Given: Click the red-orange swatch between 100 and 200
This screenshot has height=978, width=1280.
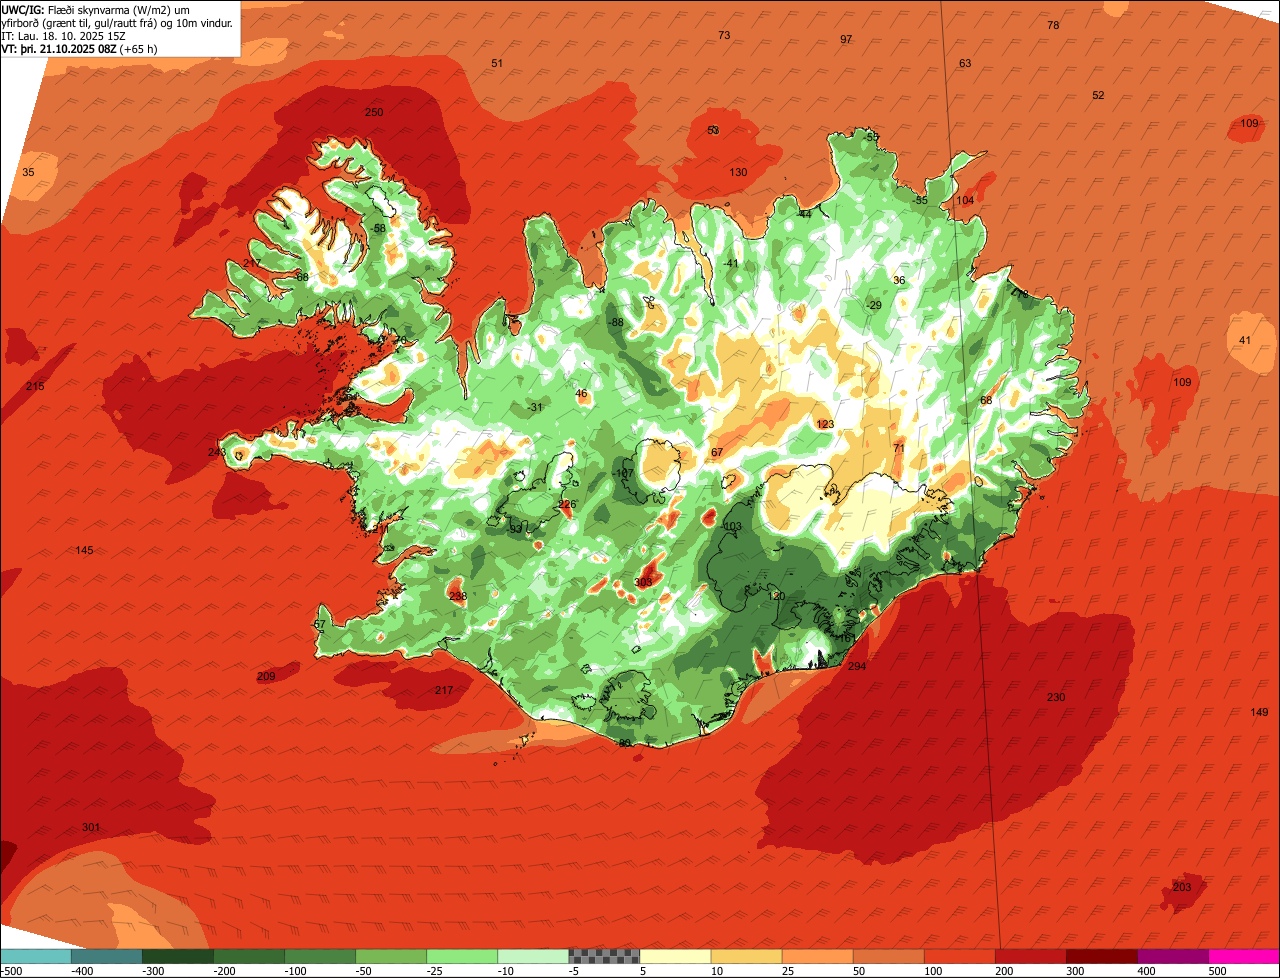Looking at the screenshot, I should click(x=959, y=956).
